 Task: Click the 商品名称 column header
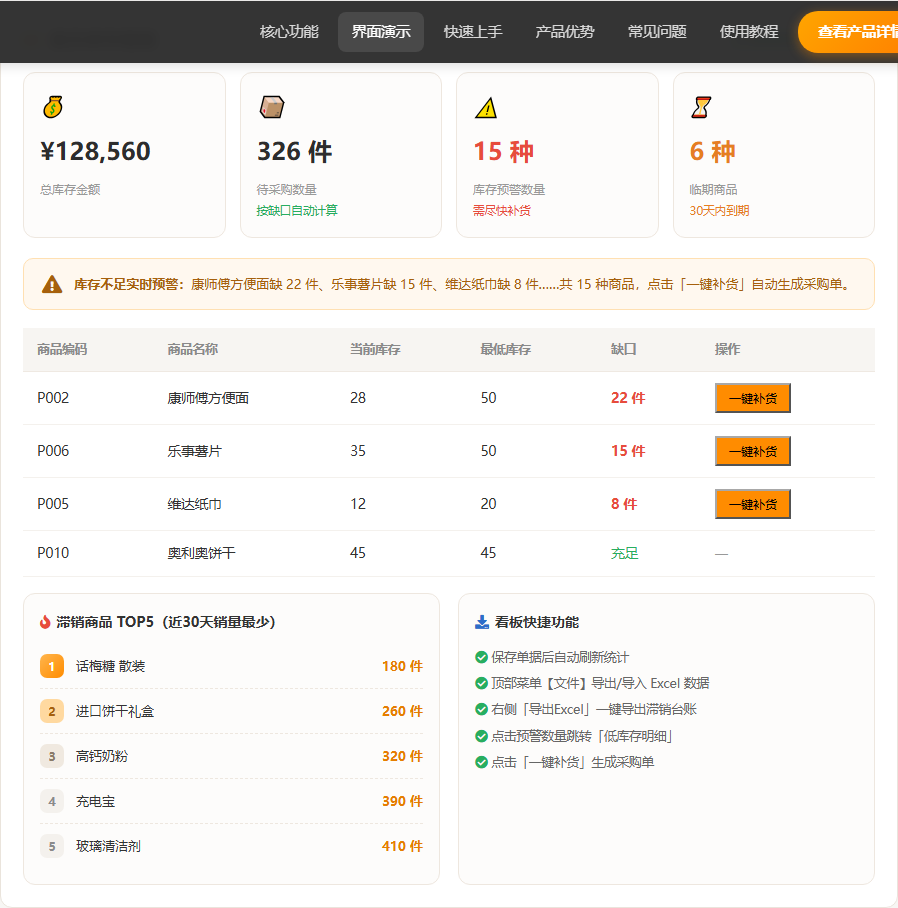pyautogui.click(x=192, y=349)
